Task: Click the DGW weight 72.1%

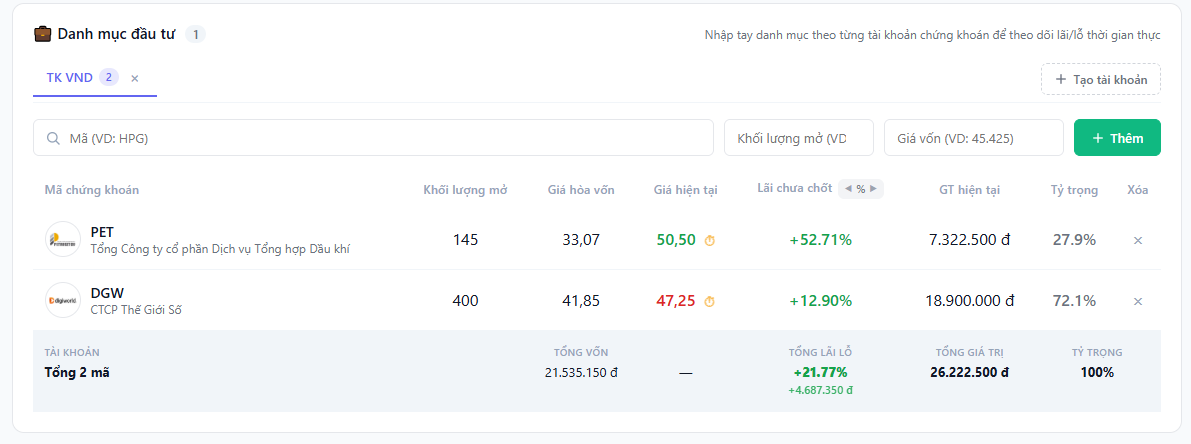Action: (x=1075, y=301)
